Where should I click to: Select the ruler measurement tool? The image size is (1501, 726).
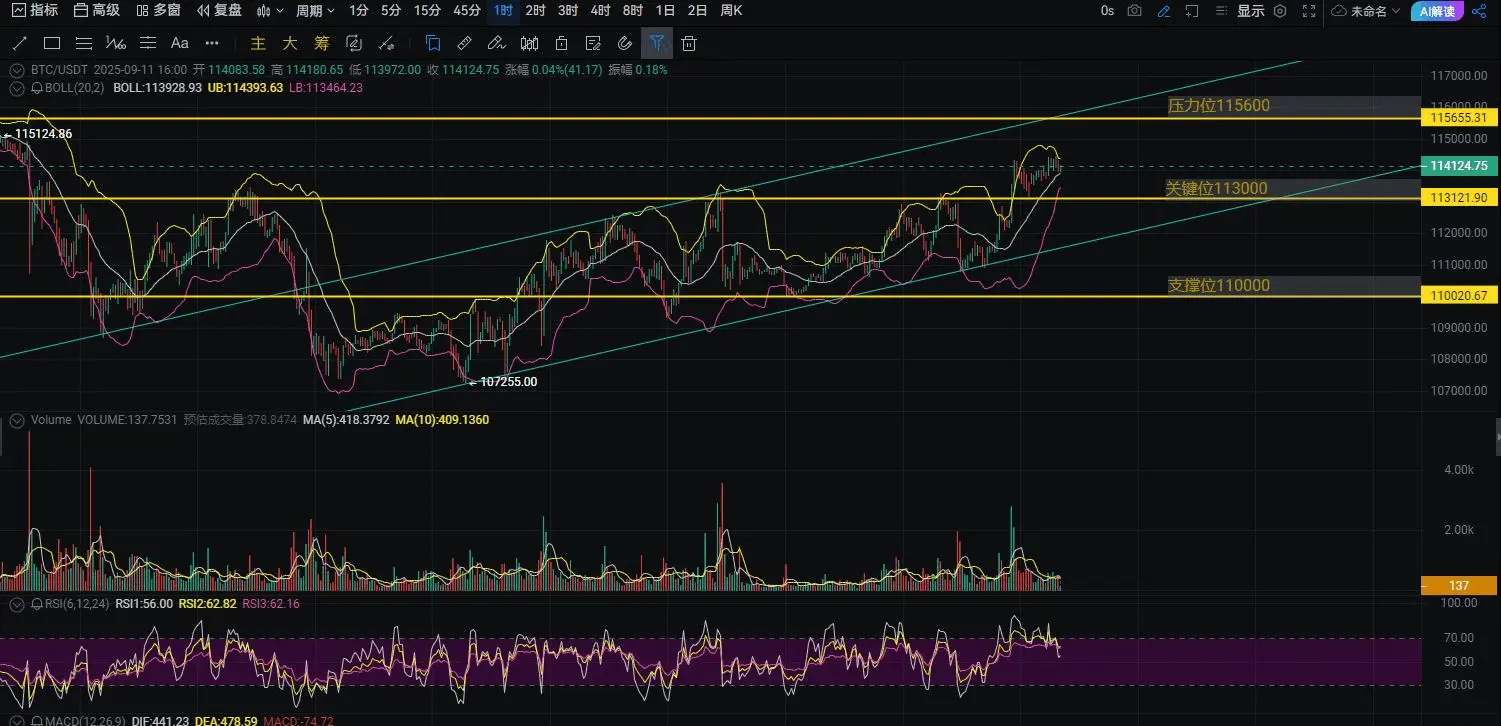coord(464,43)
